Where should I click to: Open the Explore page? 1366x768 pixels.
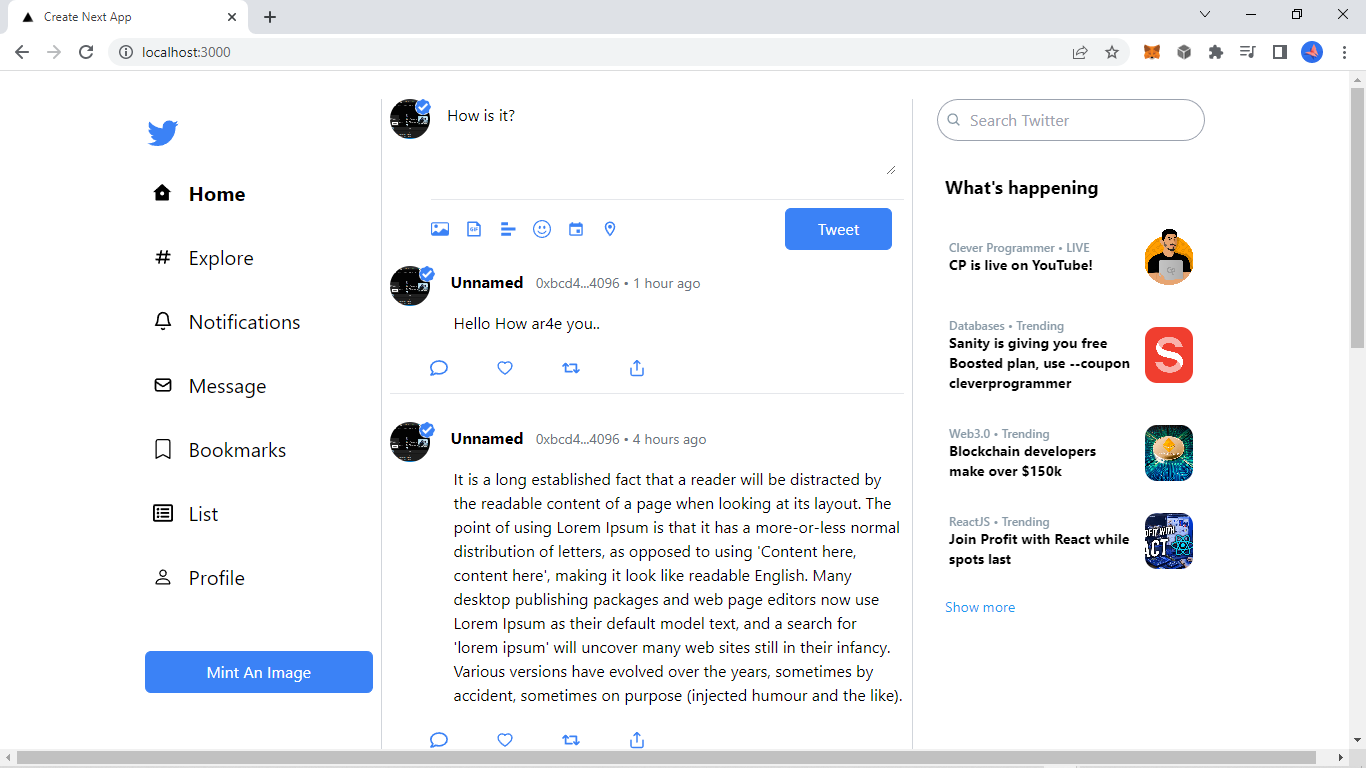click(x=203, y=258)
